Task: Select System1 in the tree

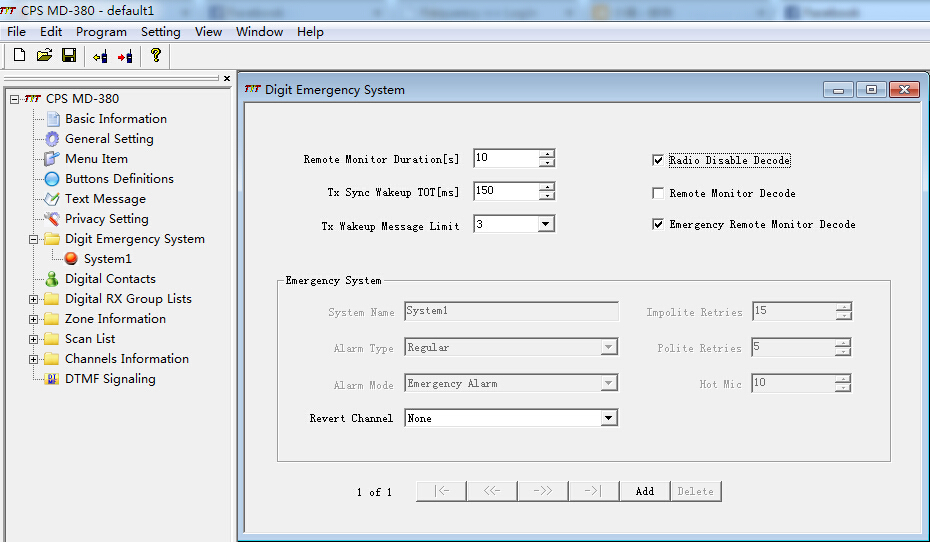Action: click(107, 259)
